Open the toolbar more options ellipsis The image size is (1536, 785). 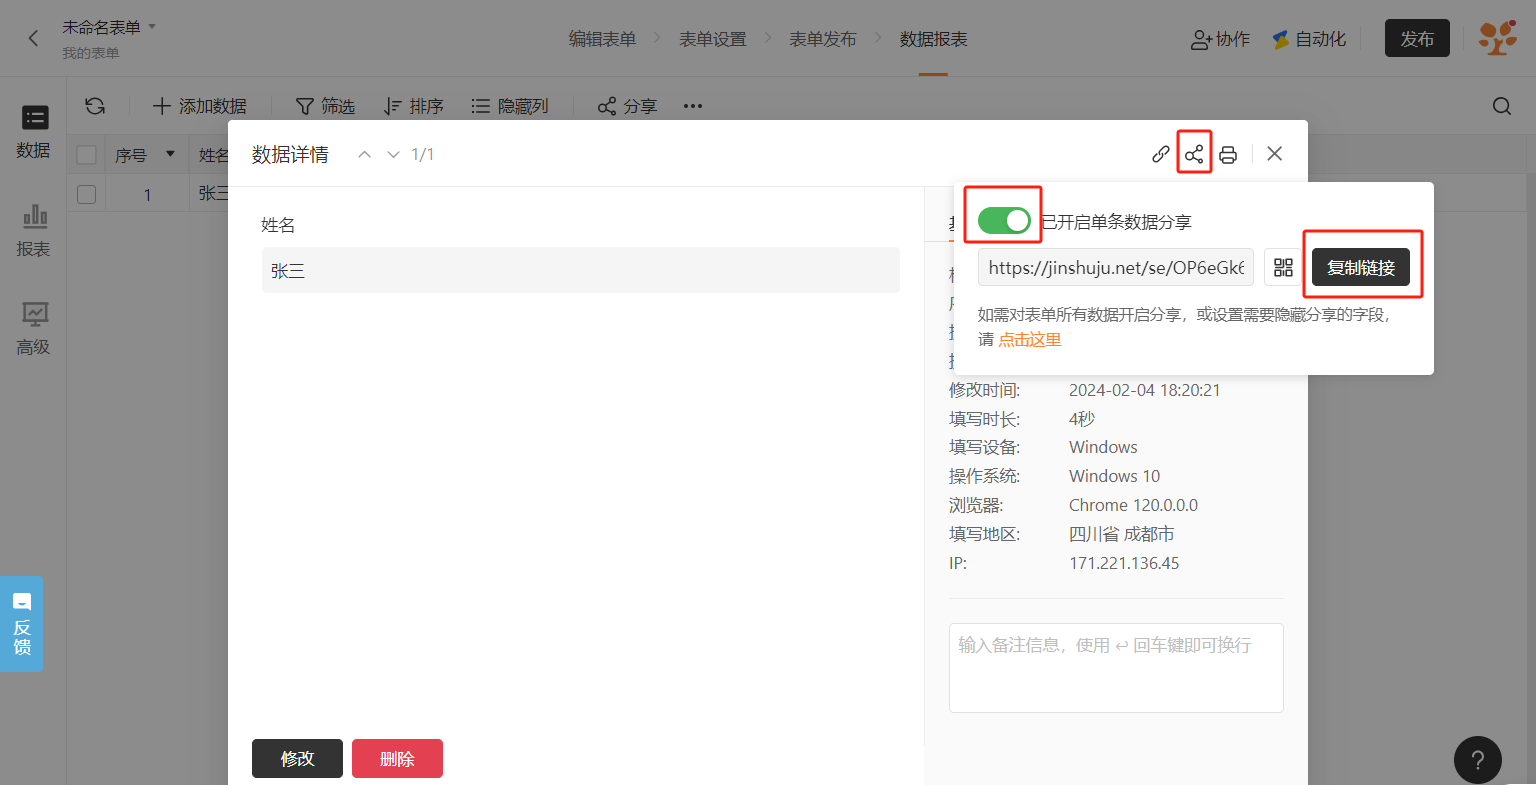(x=693, y=106)
